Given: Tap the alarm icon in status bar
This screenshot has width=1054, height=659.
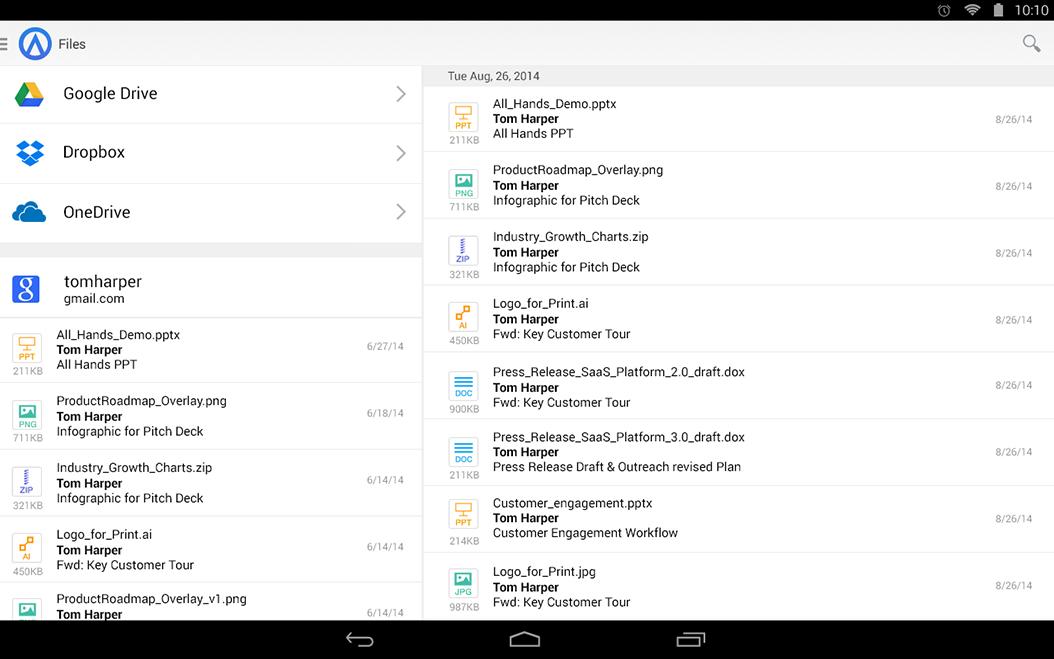Looking at the screenshot, I should [944, 10].
